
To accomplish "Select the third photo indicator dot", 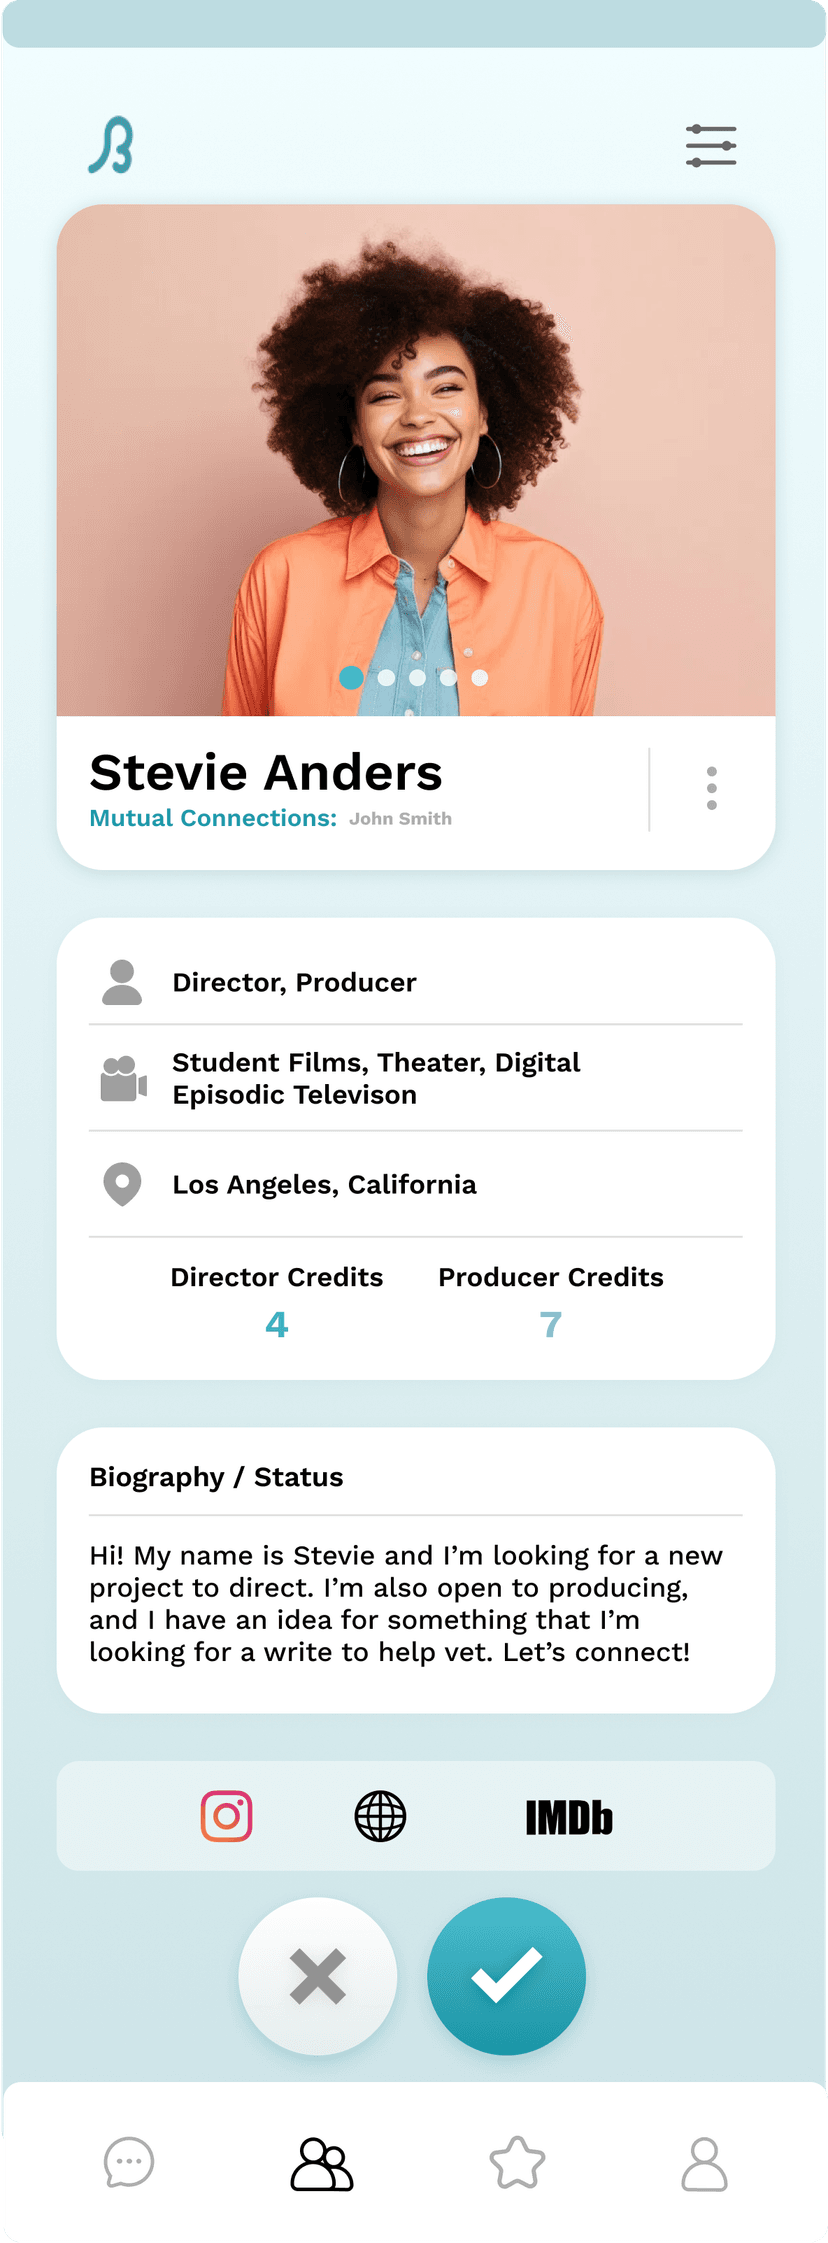I will [x=418, y=678].
